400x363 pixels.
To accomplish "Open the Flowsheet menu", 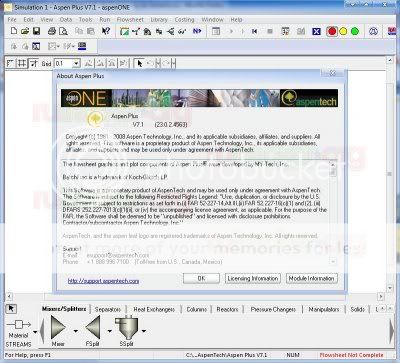I will point(130,20).
